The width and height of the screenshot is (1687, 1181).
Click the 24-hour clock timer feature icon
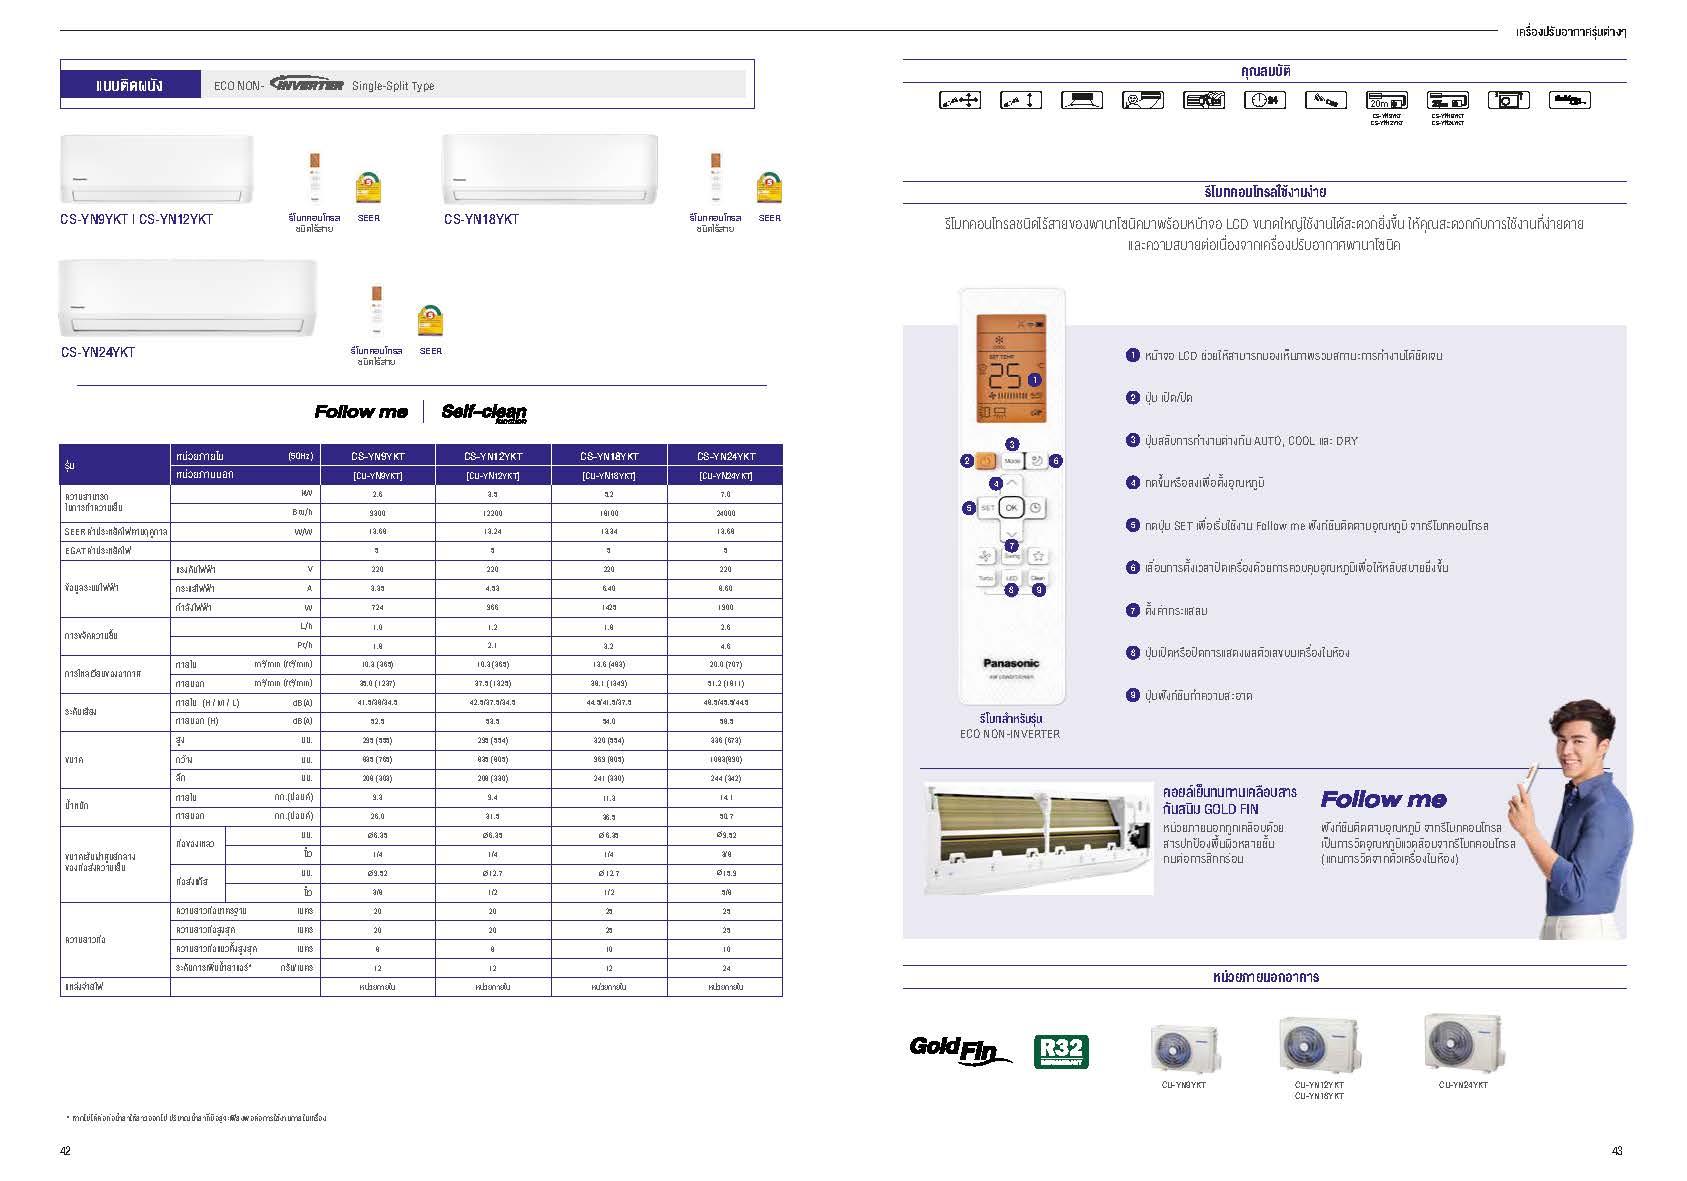click(x=1264, y=100)
